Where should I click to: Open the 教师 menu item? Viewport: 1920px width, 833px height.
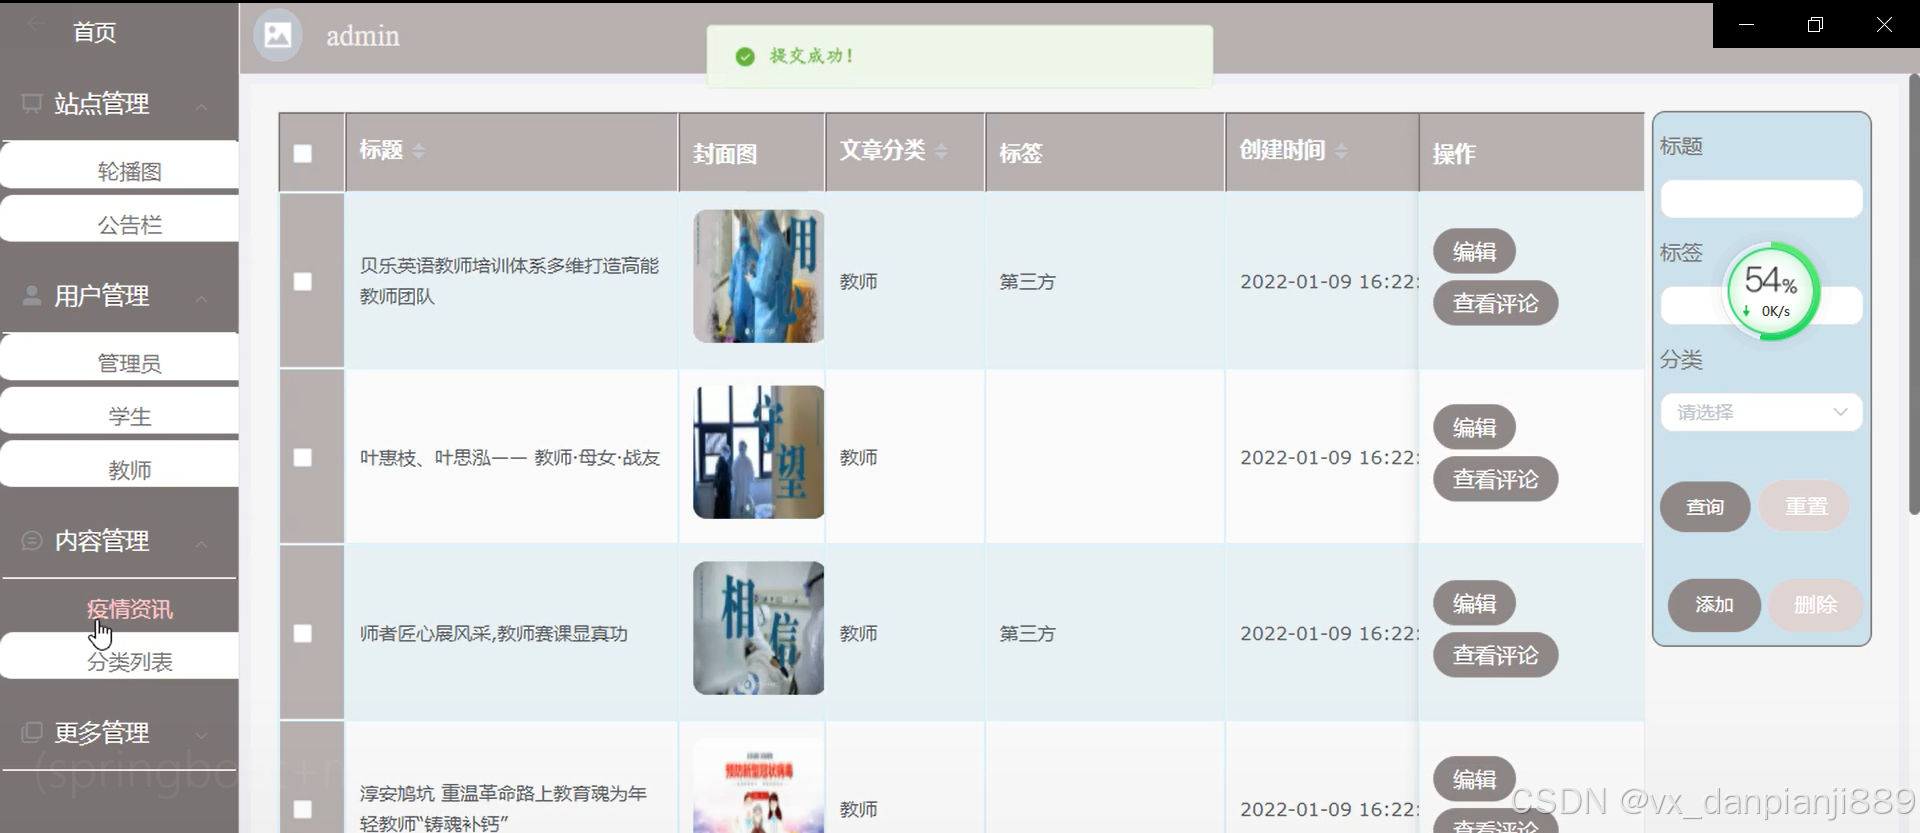coord(120,465)
